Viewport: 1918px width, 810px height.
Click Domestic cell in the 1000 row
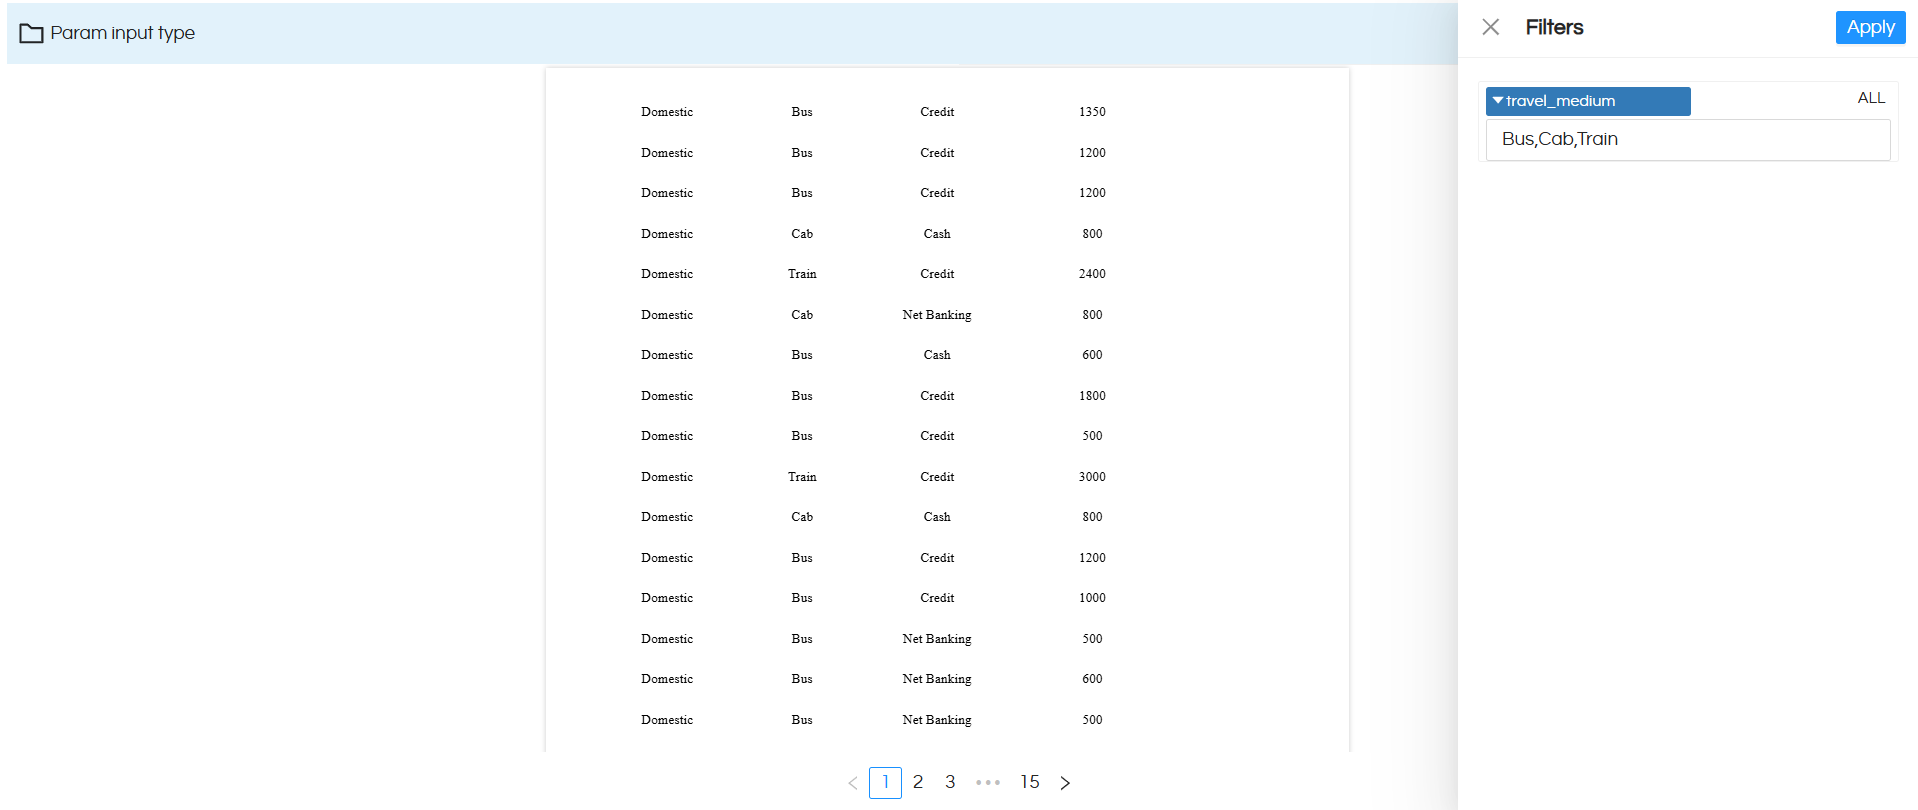667,598
